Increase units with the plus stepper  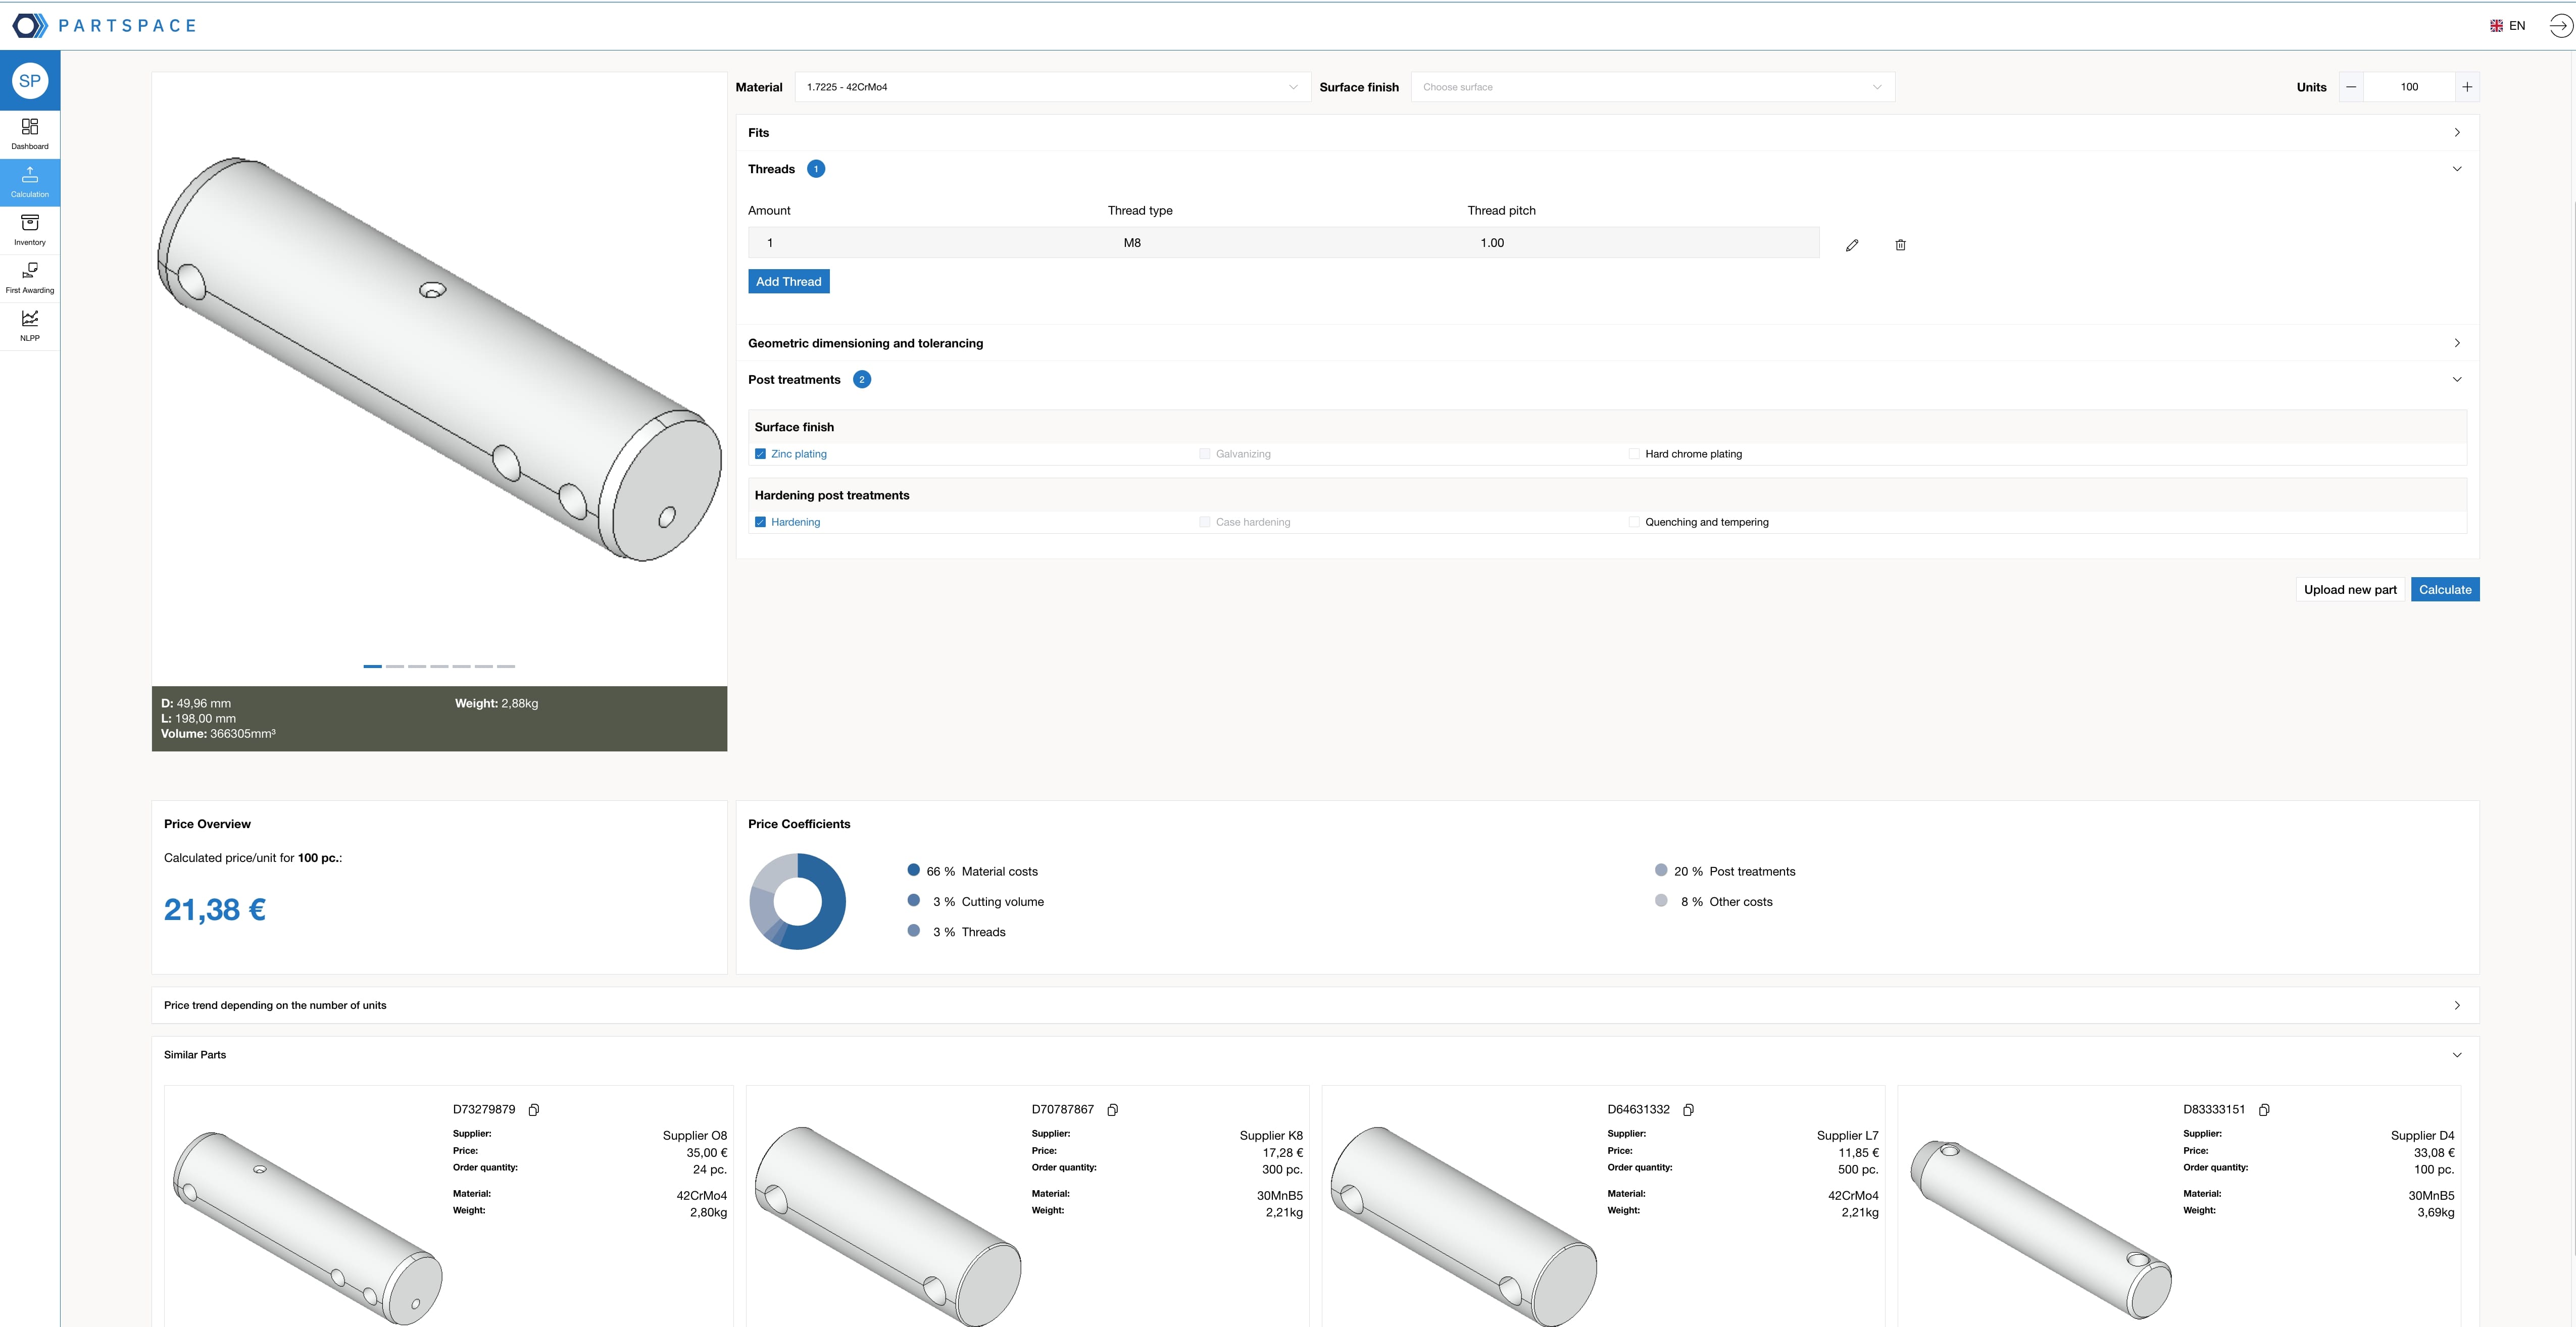click(x=2467, y=87)
